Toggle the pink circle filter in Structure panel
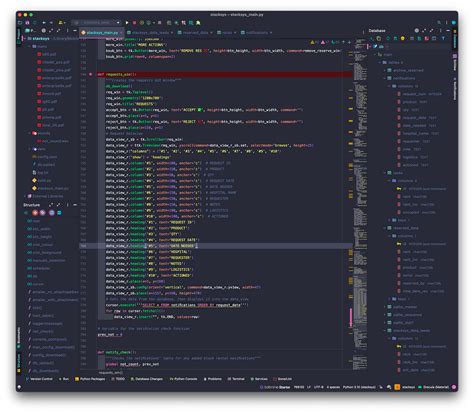474x413 pixels. 35,213
